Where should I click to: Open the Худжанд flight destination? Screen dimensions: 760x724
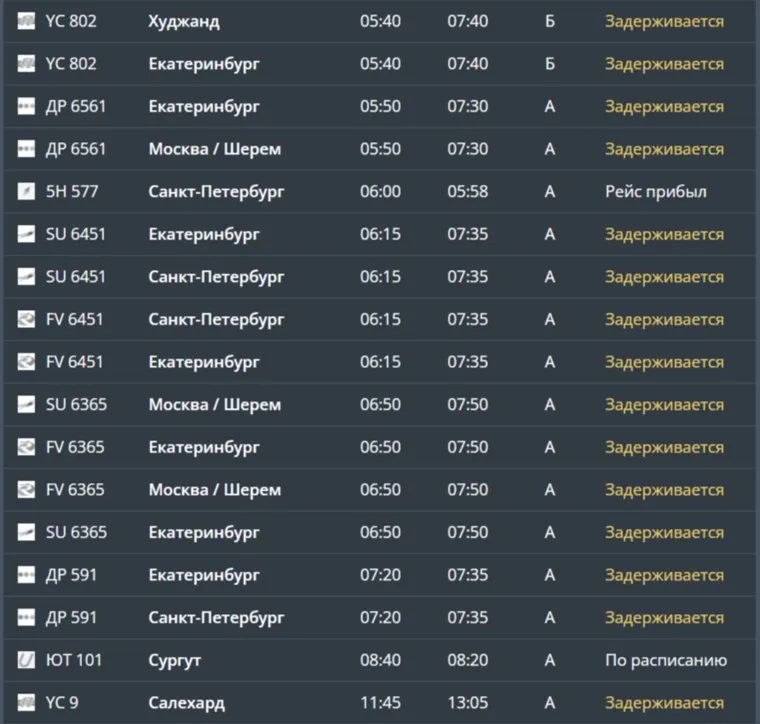tap(184, 21)
